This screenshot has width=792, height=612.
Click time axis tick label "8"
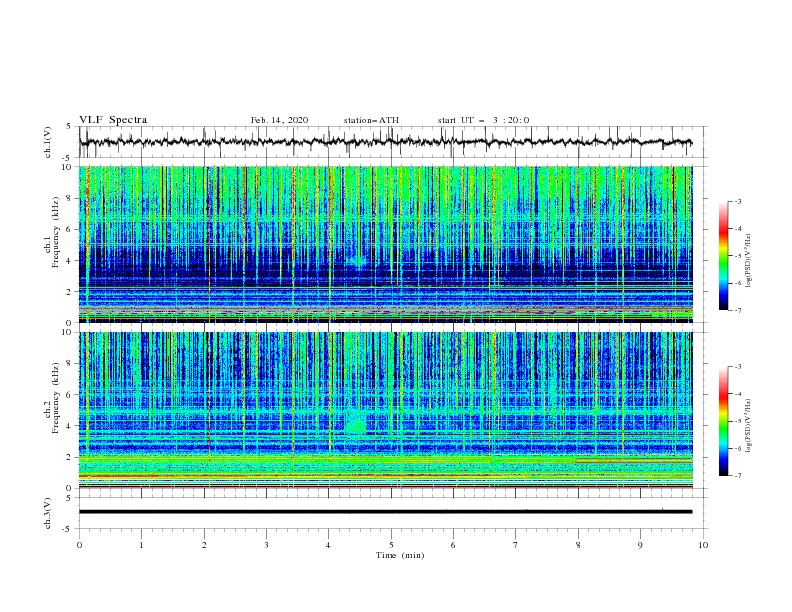coord(578,545)
